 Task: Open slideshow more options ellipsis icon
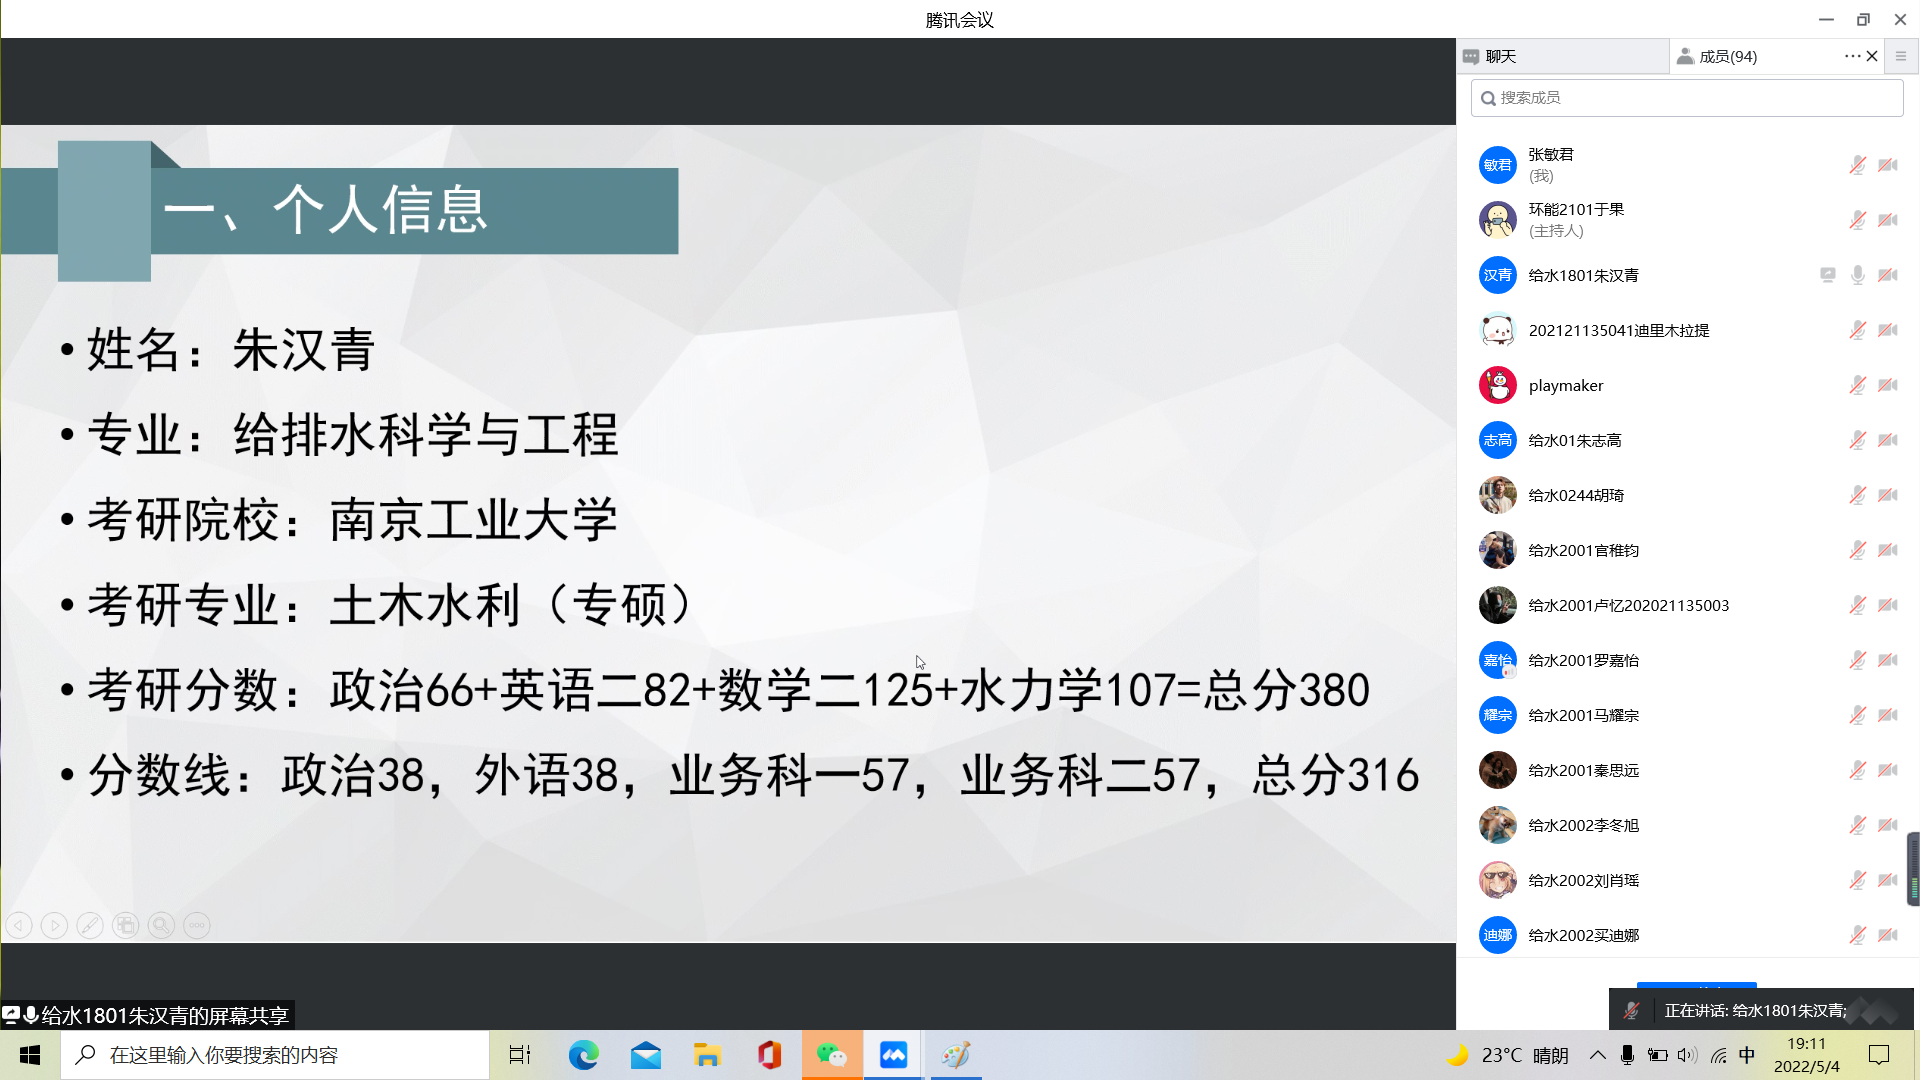197,926
